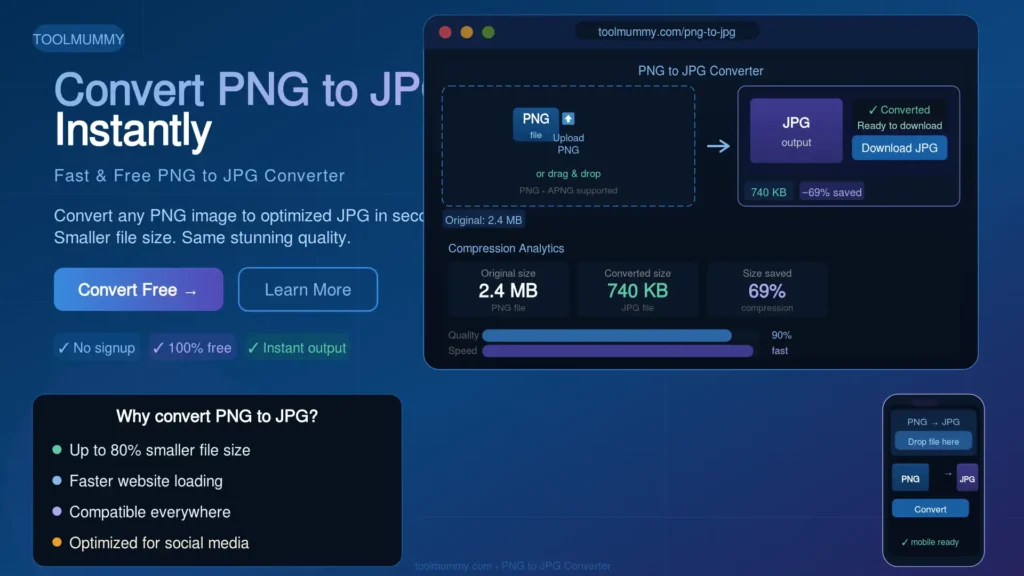Click the 740 KB chip under output
The width and height of the screenshot is (1024, 576).
[x=769, y=192]
